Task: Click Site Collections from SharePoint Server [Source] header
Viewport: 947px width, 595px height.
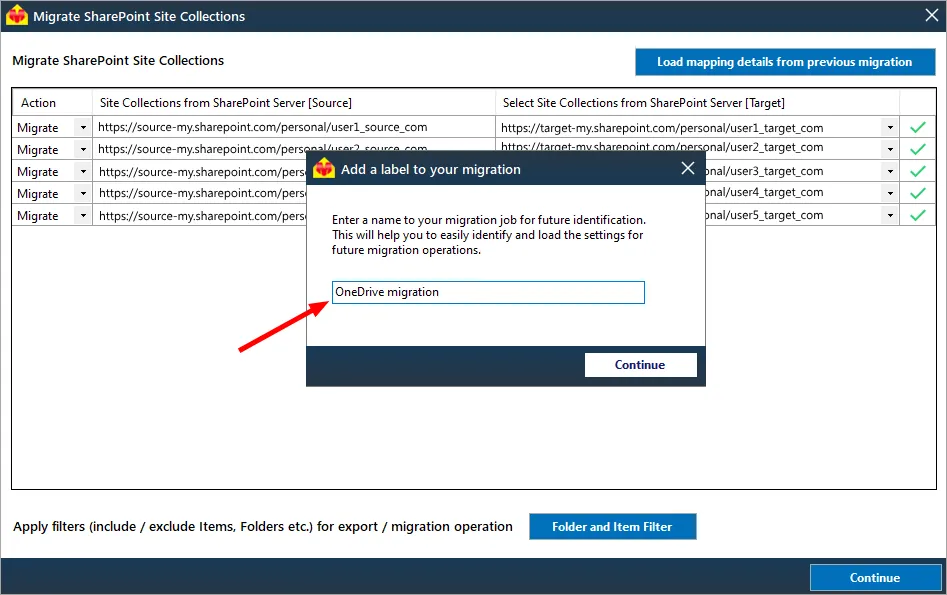Action: [x=294, y=103]
